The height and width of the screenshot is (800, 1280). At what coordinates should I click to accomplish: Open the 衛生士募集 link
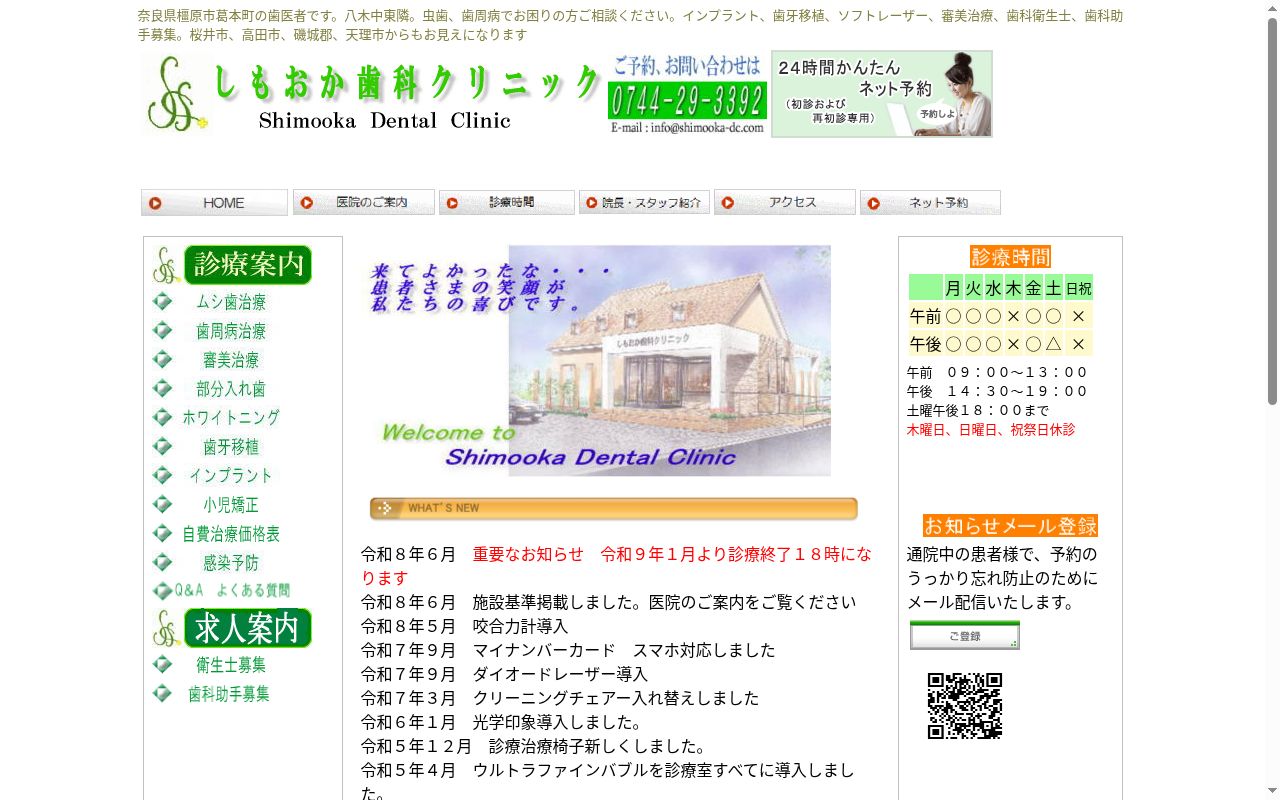click(231, 665)
